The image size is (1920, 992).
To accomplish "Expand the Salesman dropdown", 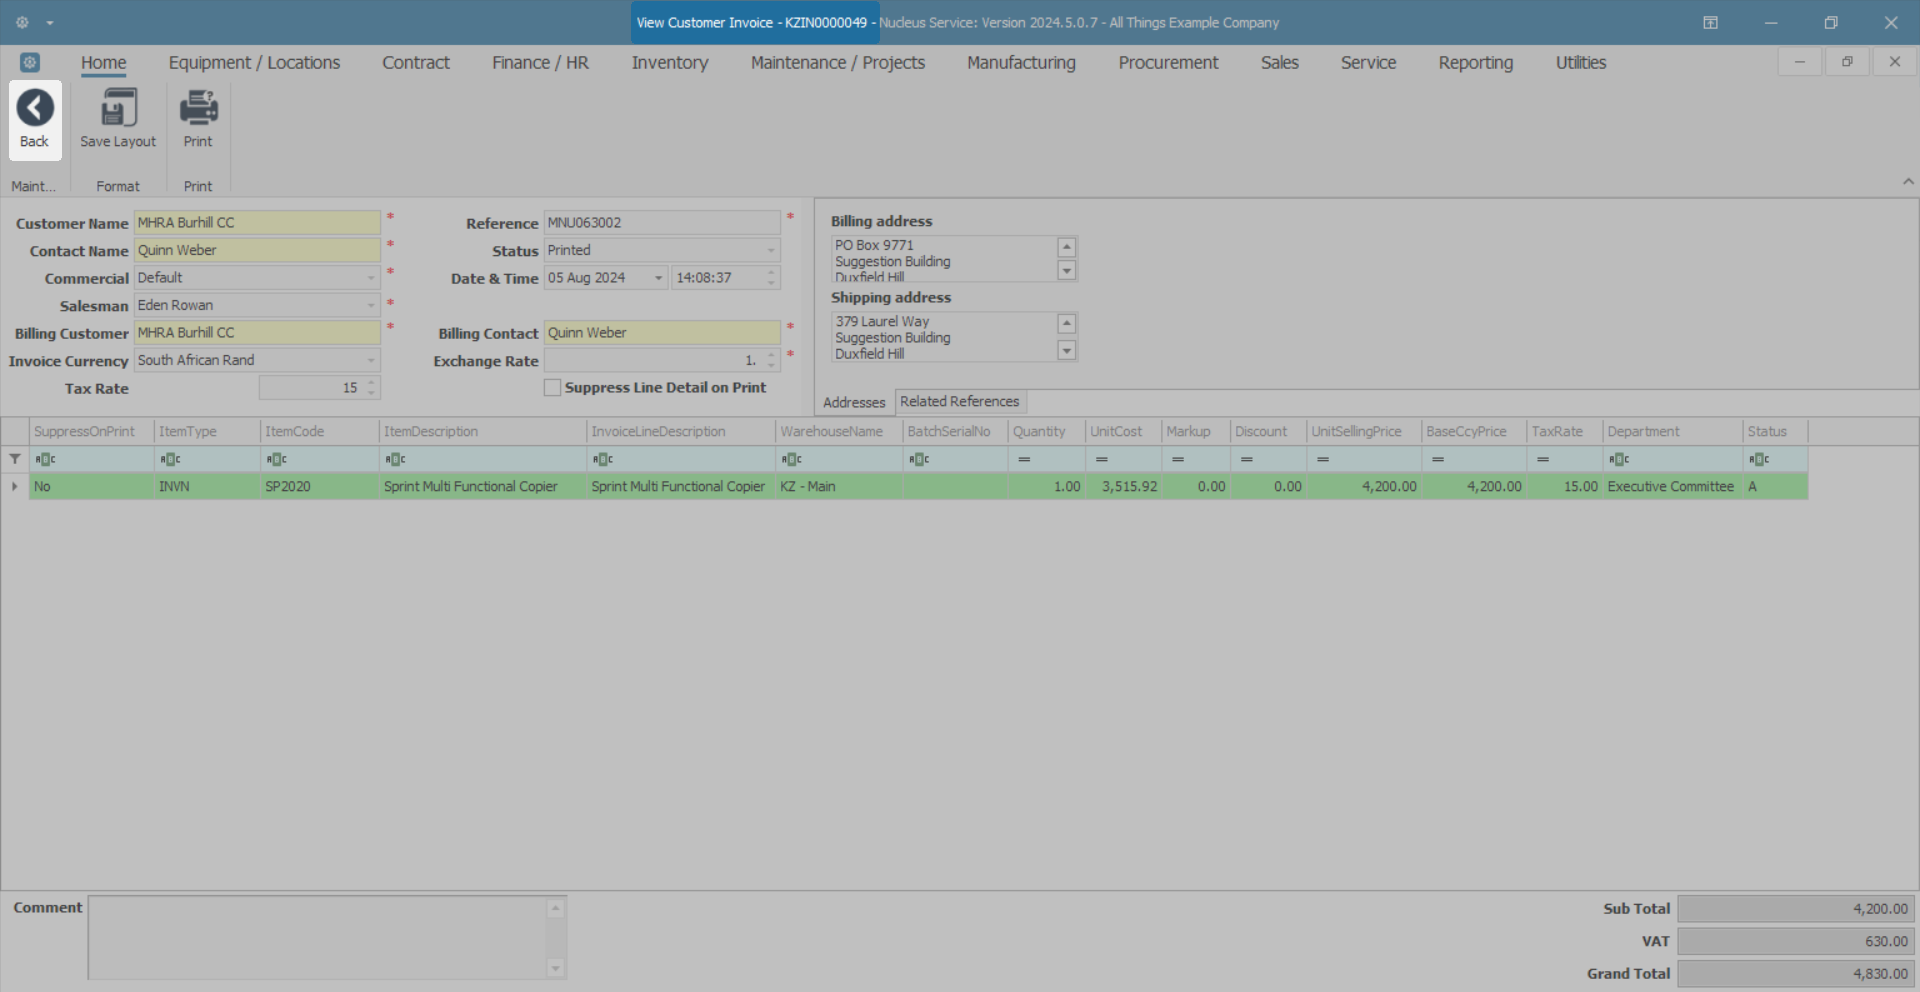I will pos(371,305).
